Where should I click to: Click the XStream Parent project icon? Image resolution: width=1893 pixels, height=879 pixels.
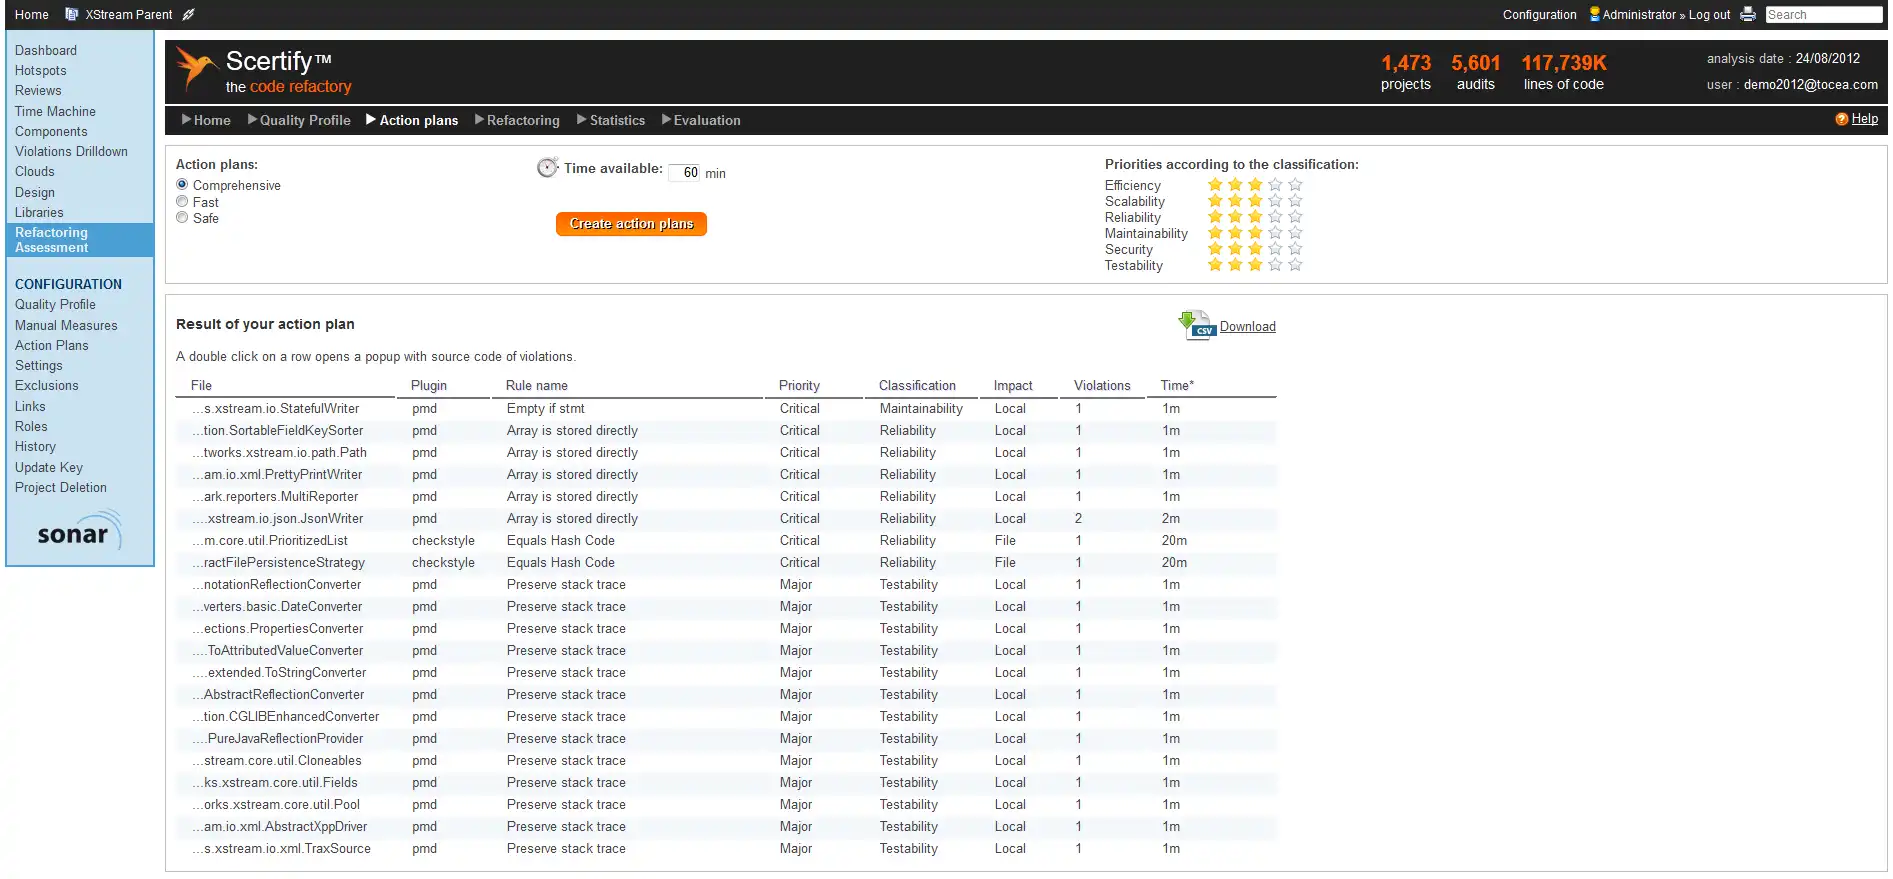(x=71, y=14)
